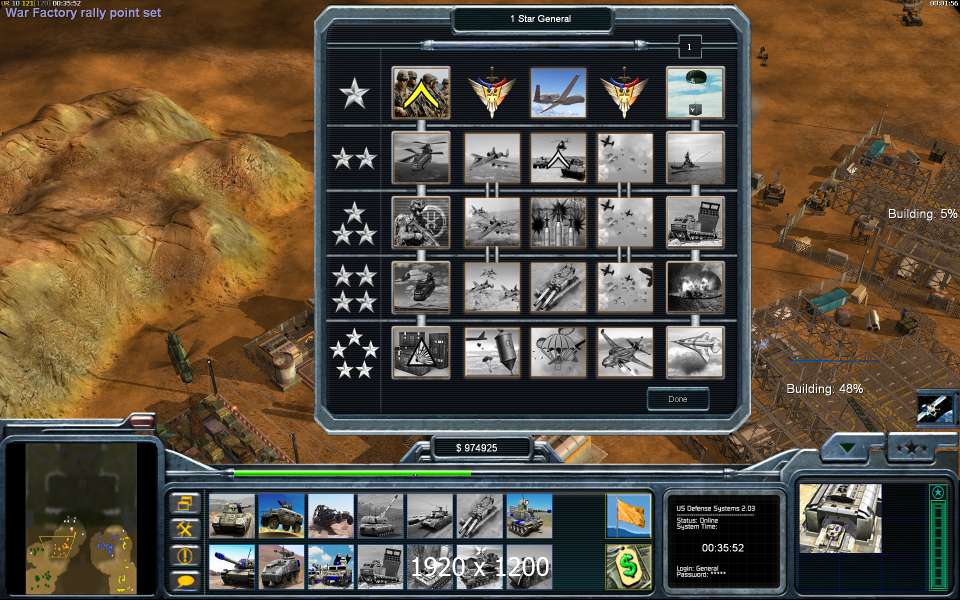Build the convoy with blue arrows unit
Image resolution: width=960 pixels, height=600 pixels.
[x=331, y=566]
